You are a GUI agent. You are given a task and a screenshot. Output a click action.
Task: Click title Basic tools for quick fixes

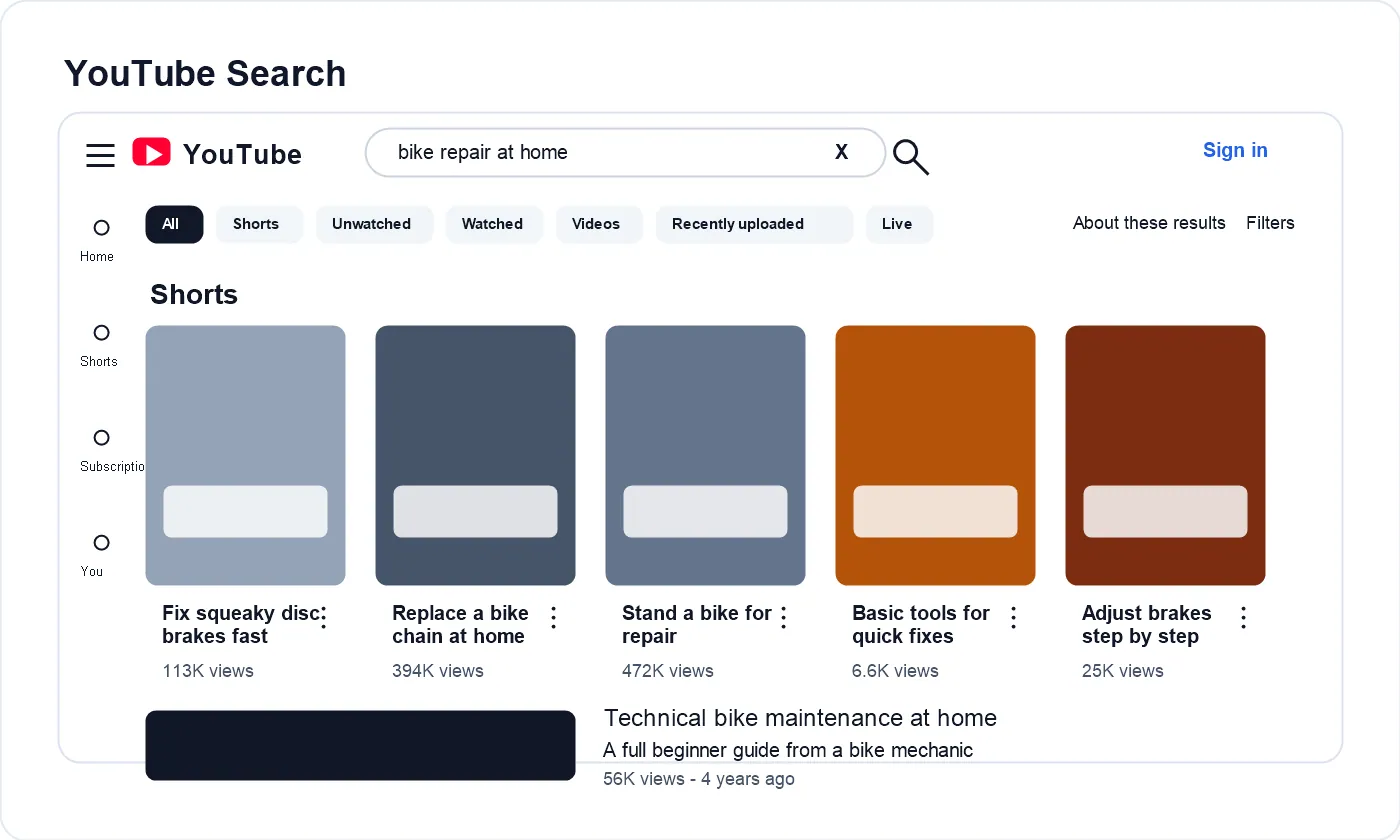click(x=921, y=625)
